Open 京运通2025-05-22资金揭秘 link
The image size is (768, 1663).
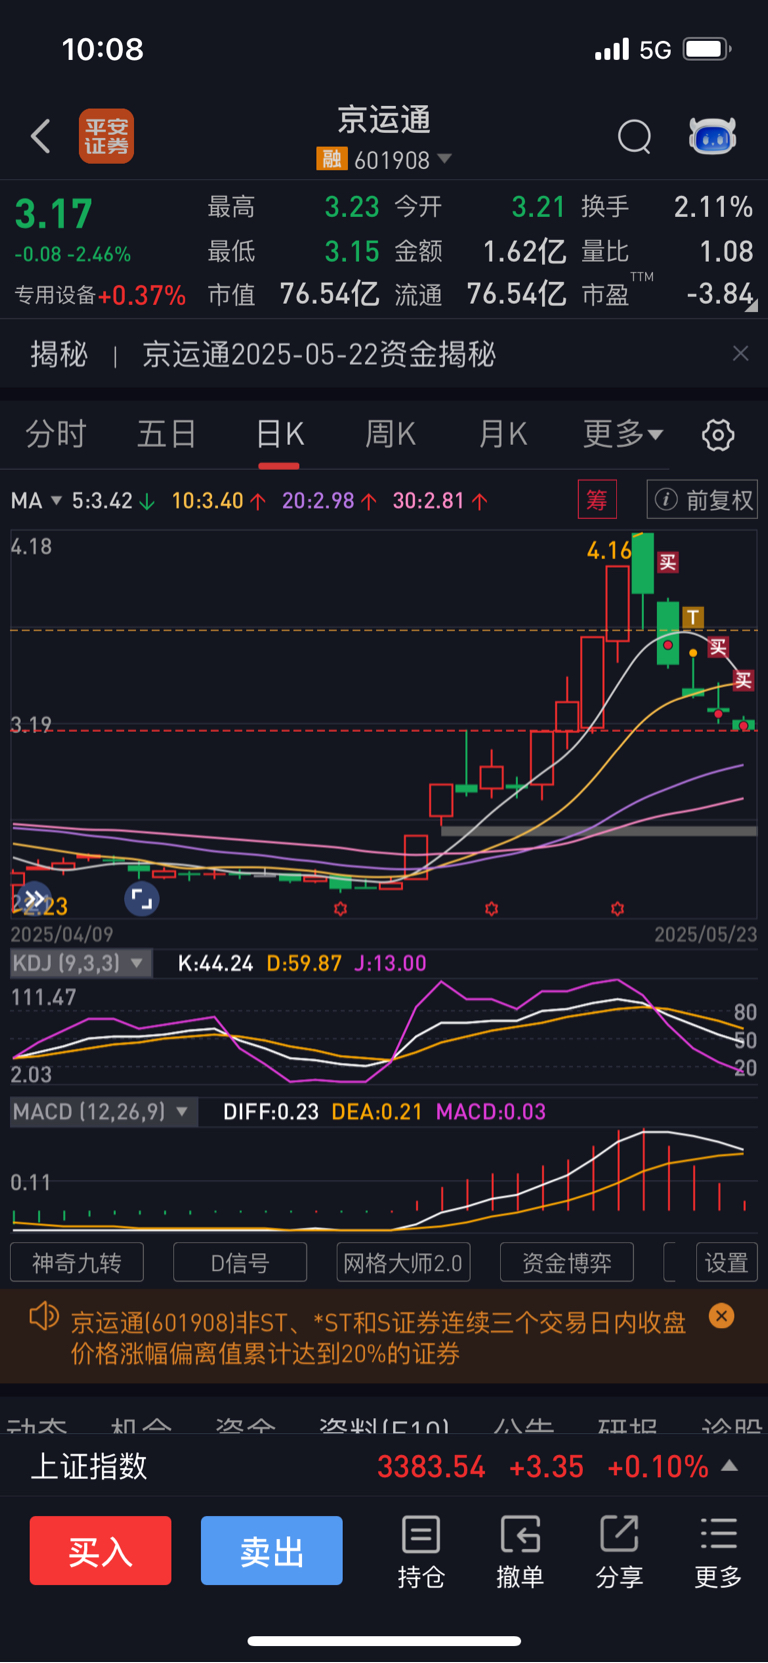tap(319, 354)
